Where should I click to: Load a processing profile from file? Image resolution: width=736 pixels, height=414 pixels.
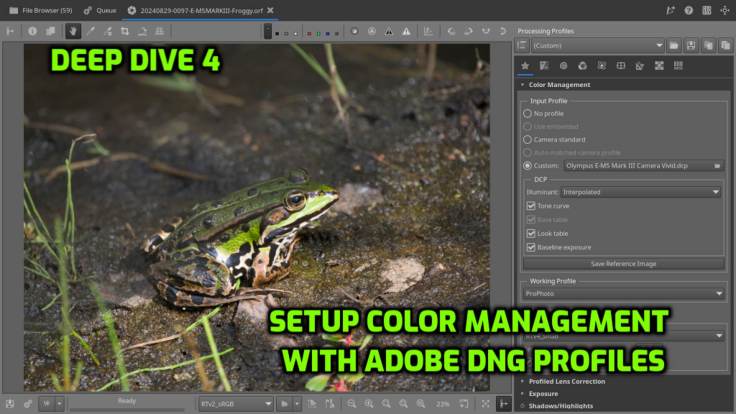point(674,45)
